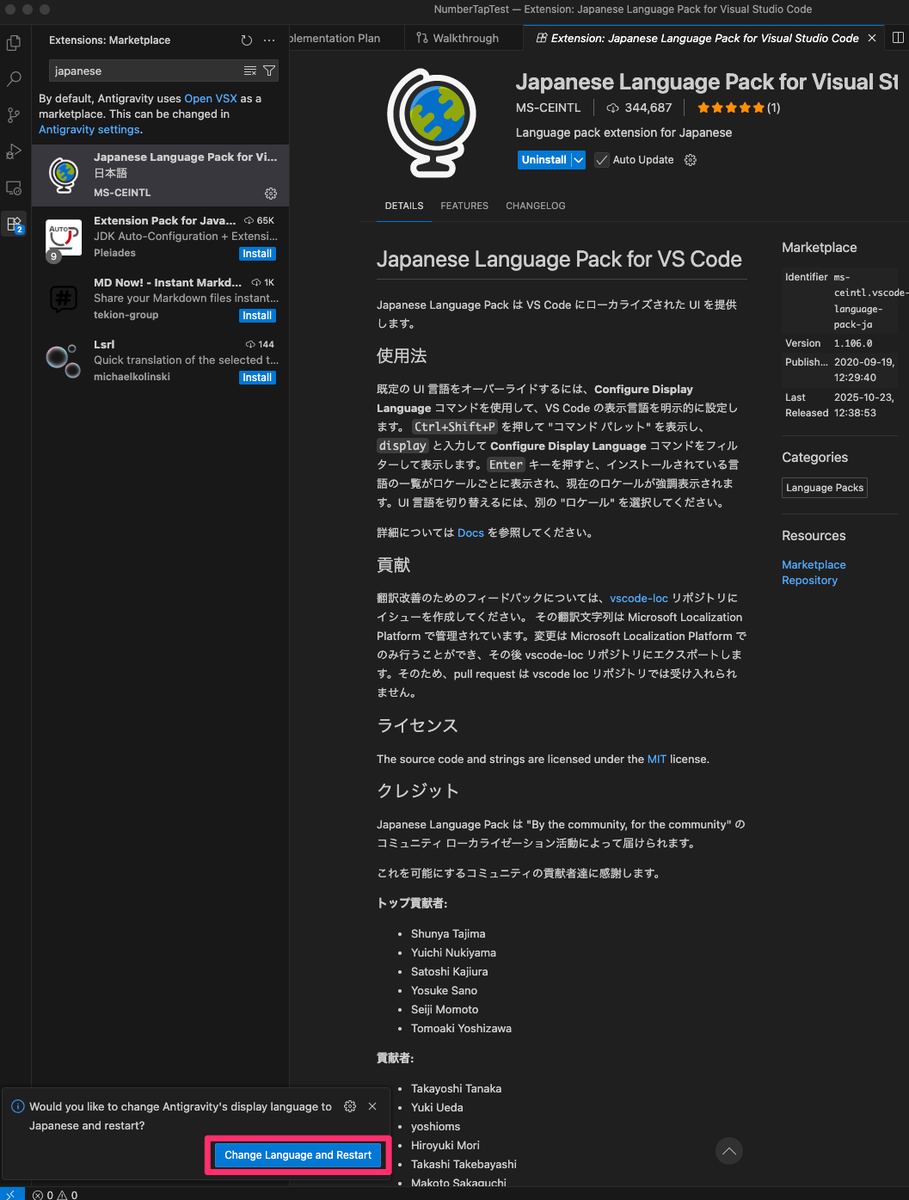Open the Remote Explorer view icon

click(x=14, y=188)
